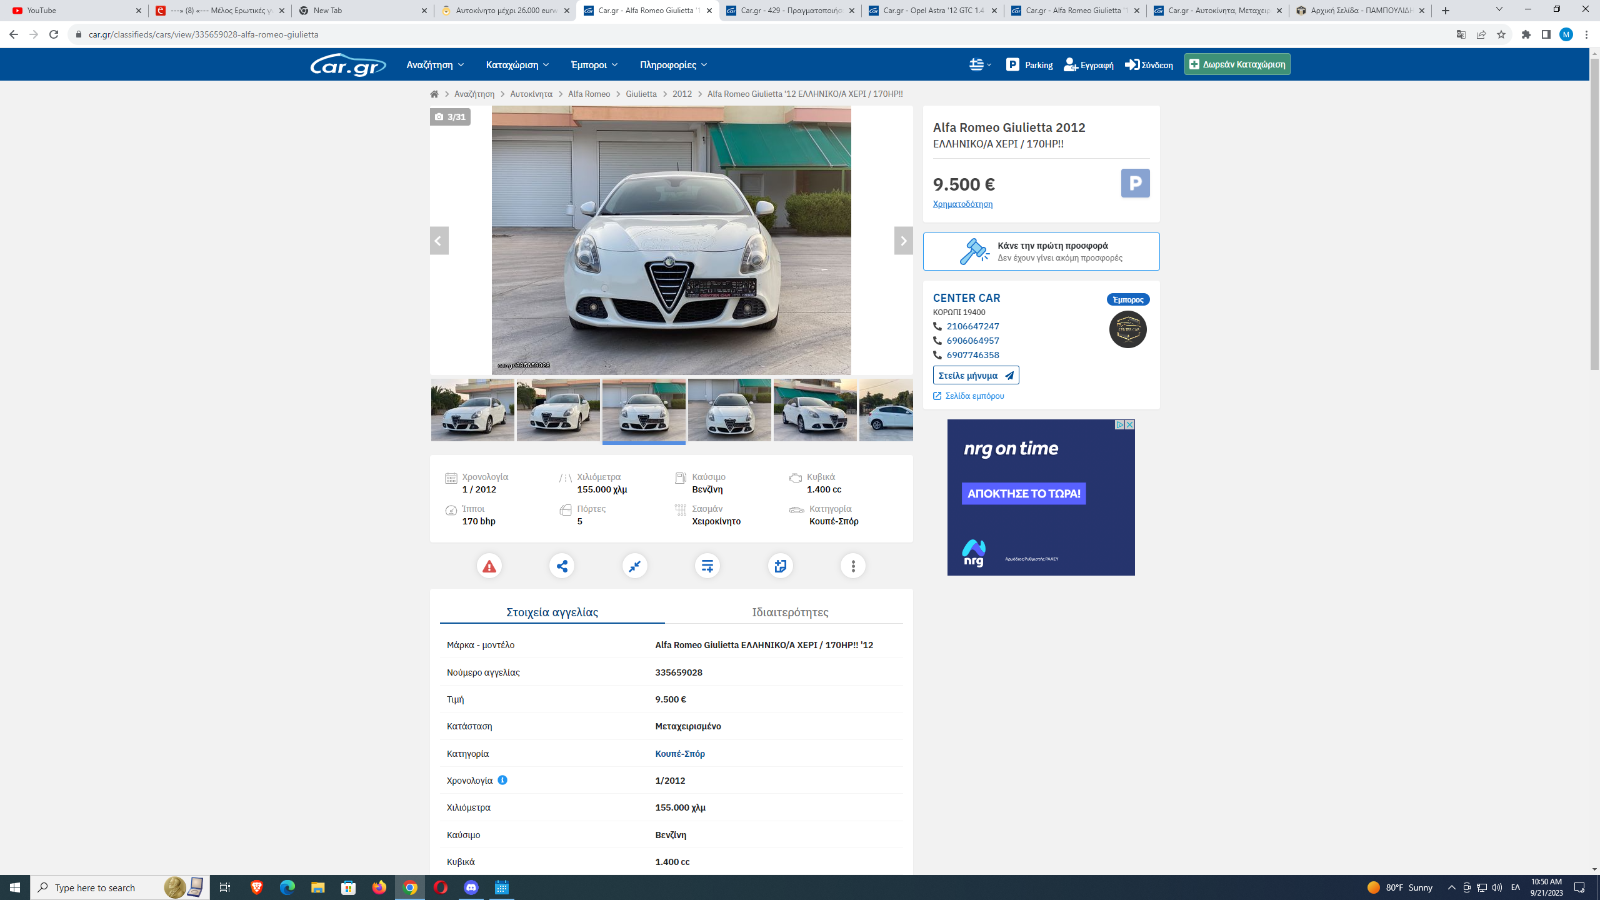
Task: Expand the Αναζήτηση menu
Action: pyautogui.click(x=435, y=65)
